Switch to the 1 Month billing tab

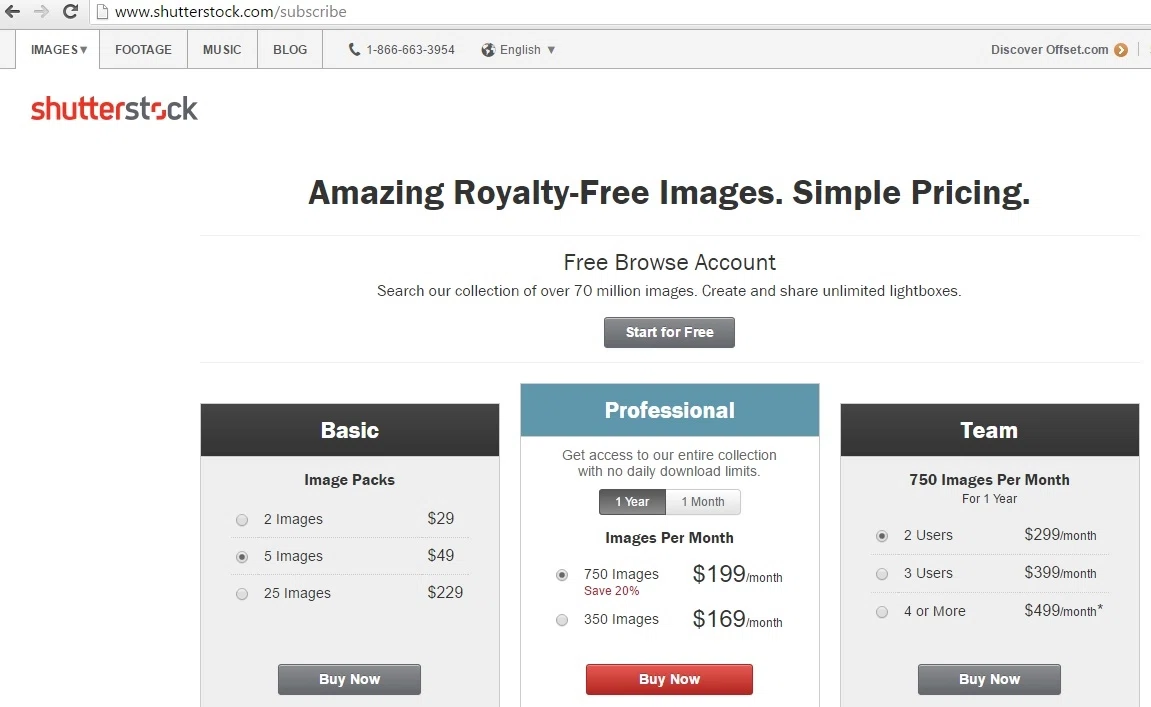[702, 501]
